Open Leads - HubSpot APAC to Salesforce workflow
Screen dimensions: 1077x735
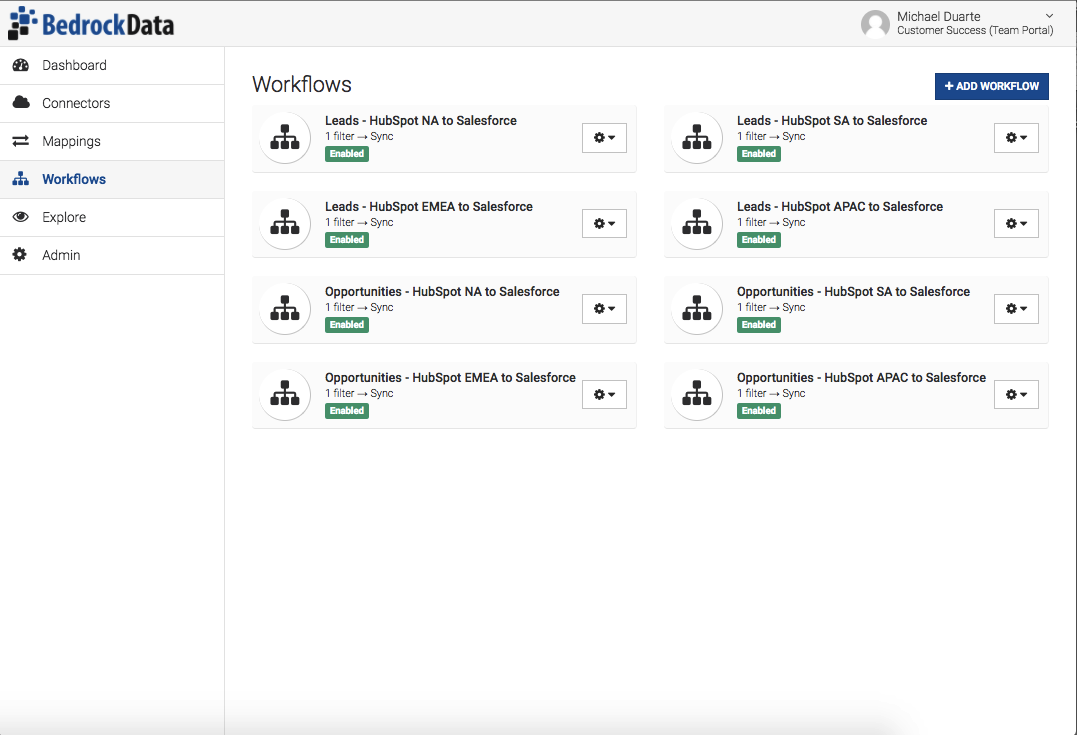[839, 207]
